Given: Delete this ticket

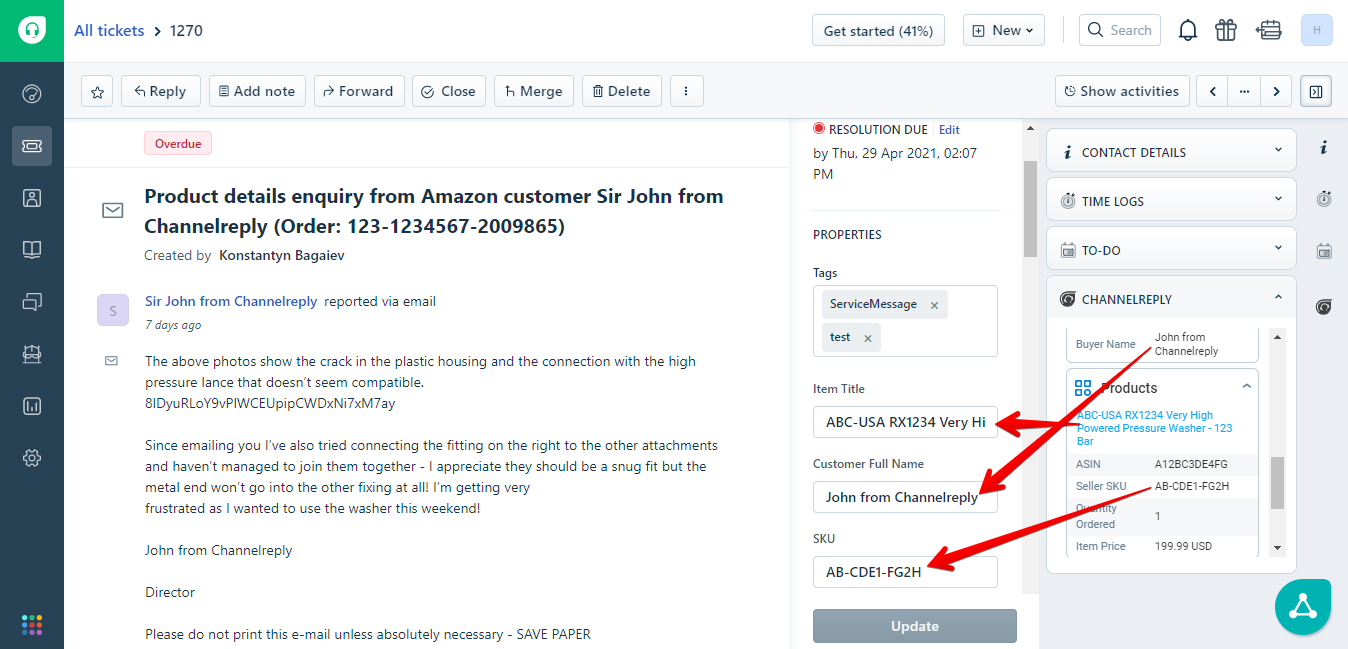Looking at the screenshot, I should pyautogui.click(x=622, y=91).
